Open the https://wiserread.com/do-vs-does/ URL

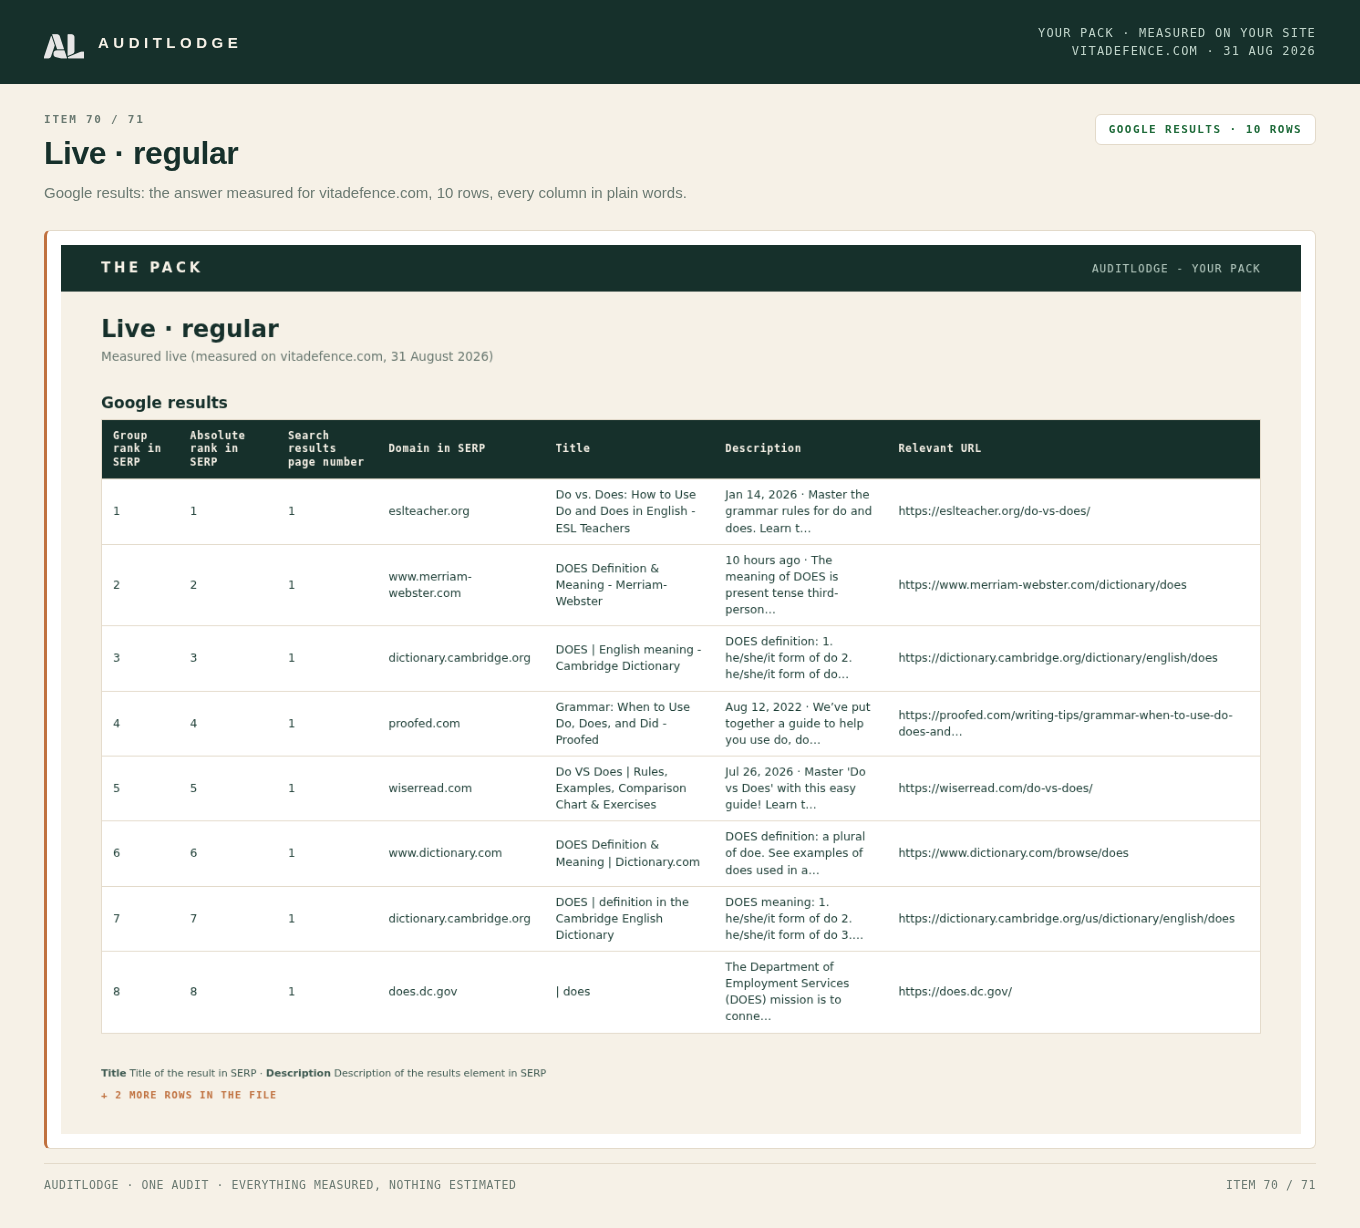[x=995, y=788]
